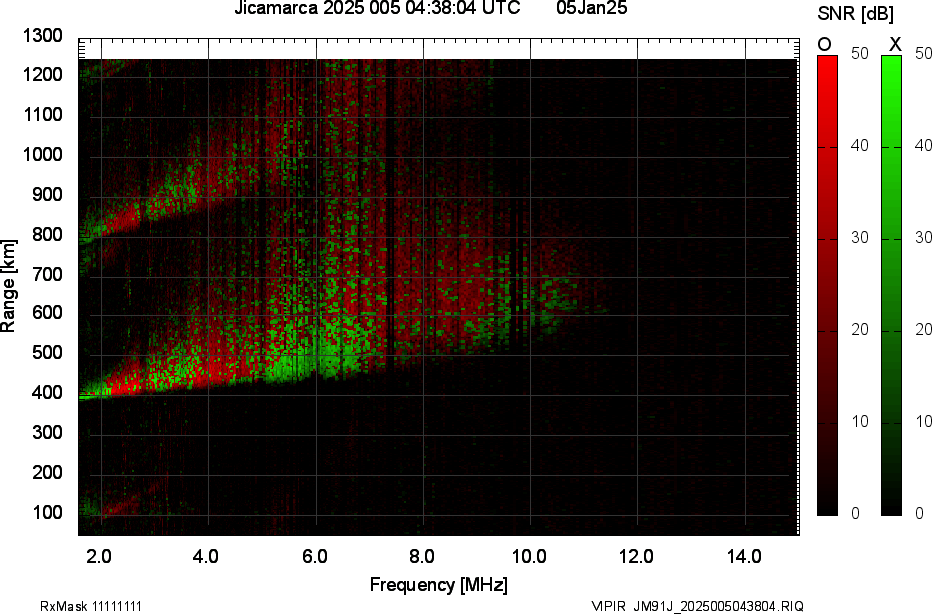Click the 30 label on O colorbar

(x=859, y=237)
